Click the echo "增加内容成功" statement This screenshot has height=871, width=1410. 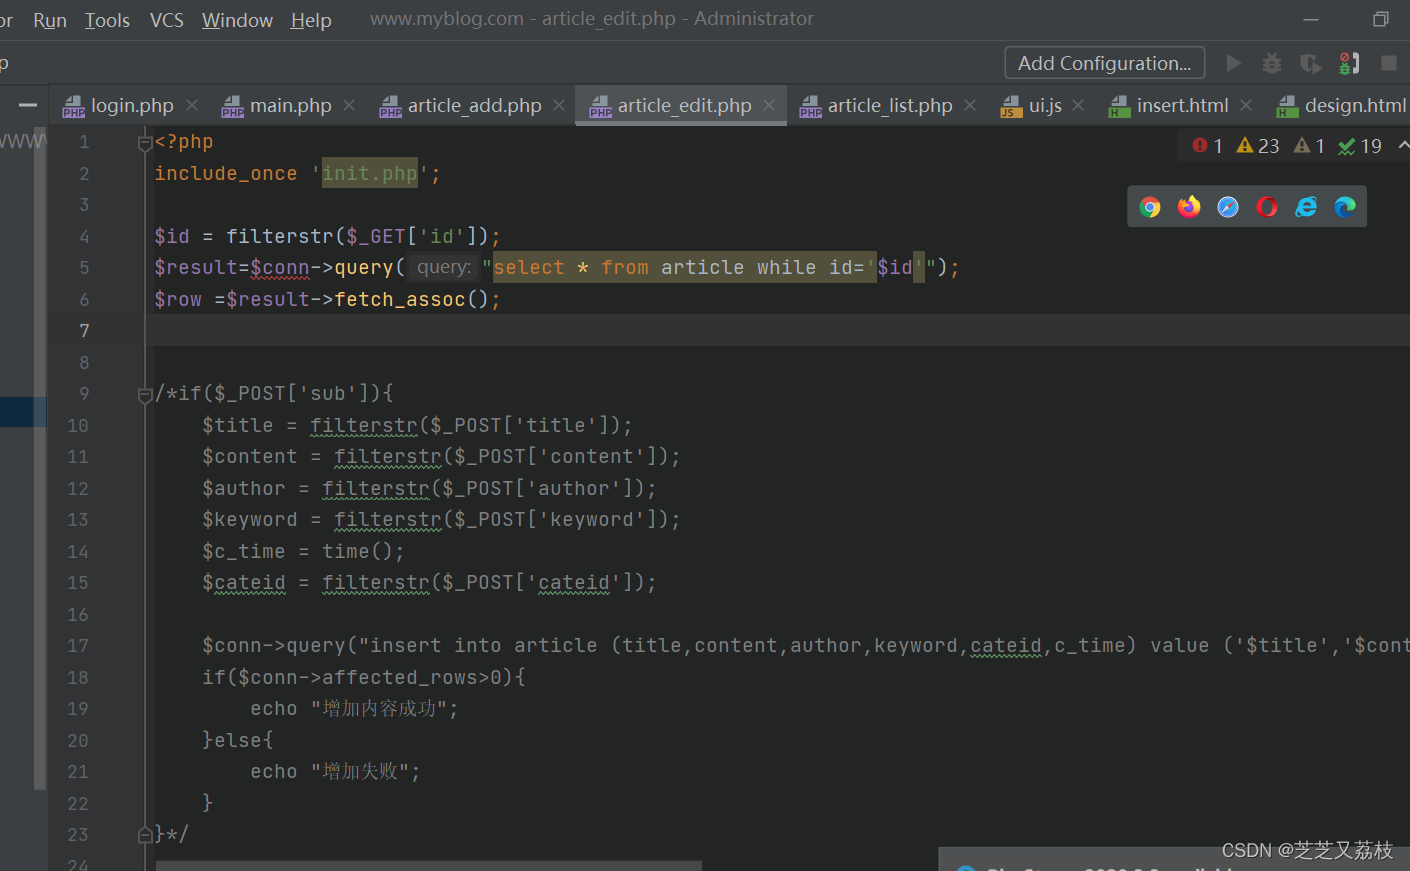click(354, 708)
